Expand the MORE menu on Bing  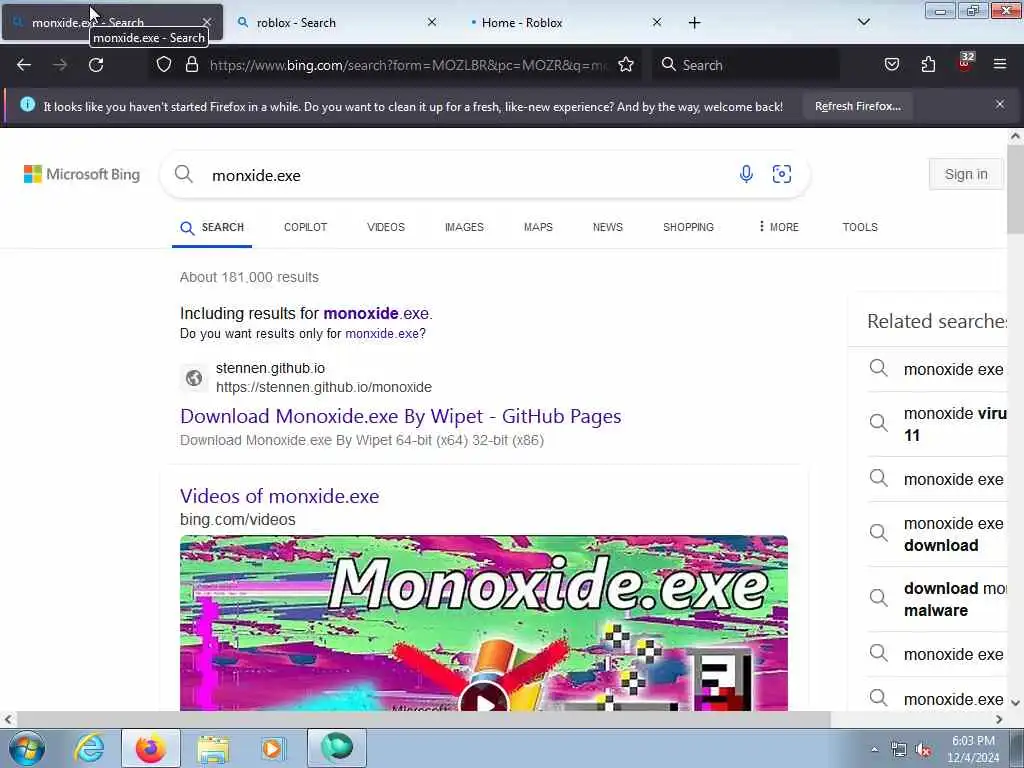[x=778, y=227]
